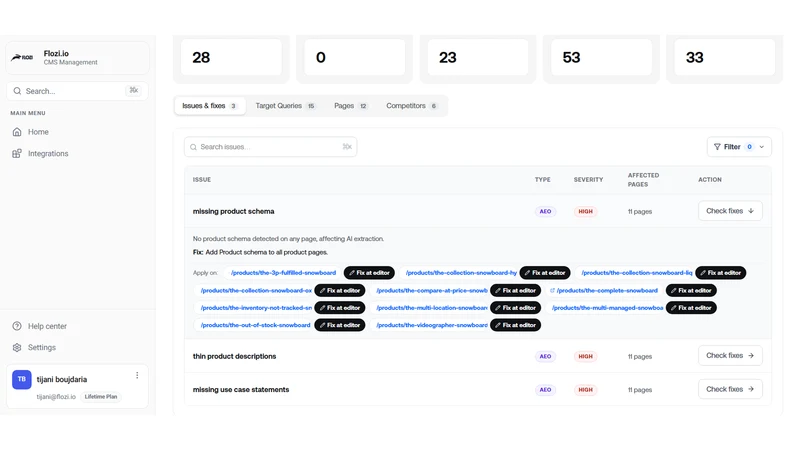Open the Filter dropdown
The height and width of the screenshot is (450, 800).
point(739,147)
